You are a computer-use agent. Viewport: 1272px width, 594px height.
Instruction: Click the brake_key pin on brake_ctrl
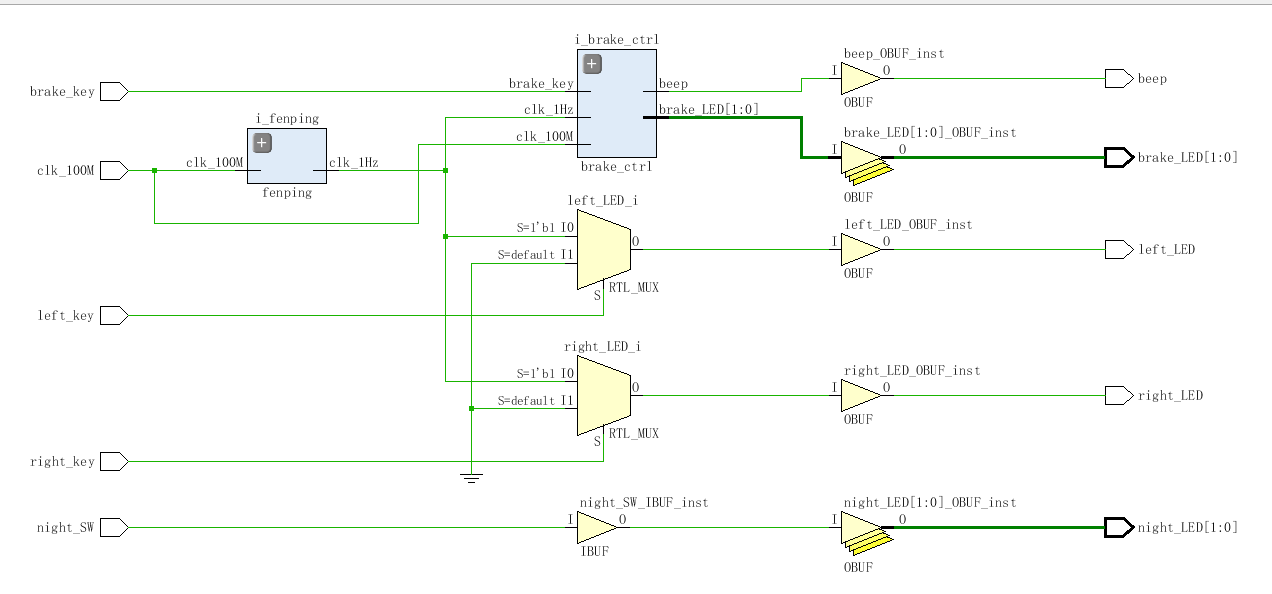coord(541,84)
